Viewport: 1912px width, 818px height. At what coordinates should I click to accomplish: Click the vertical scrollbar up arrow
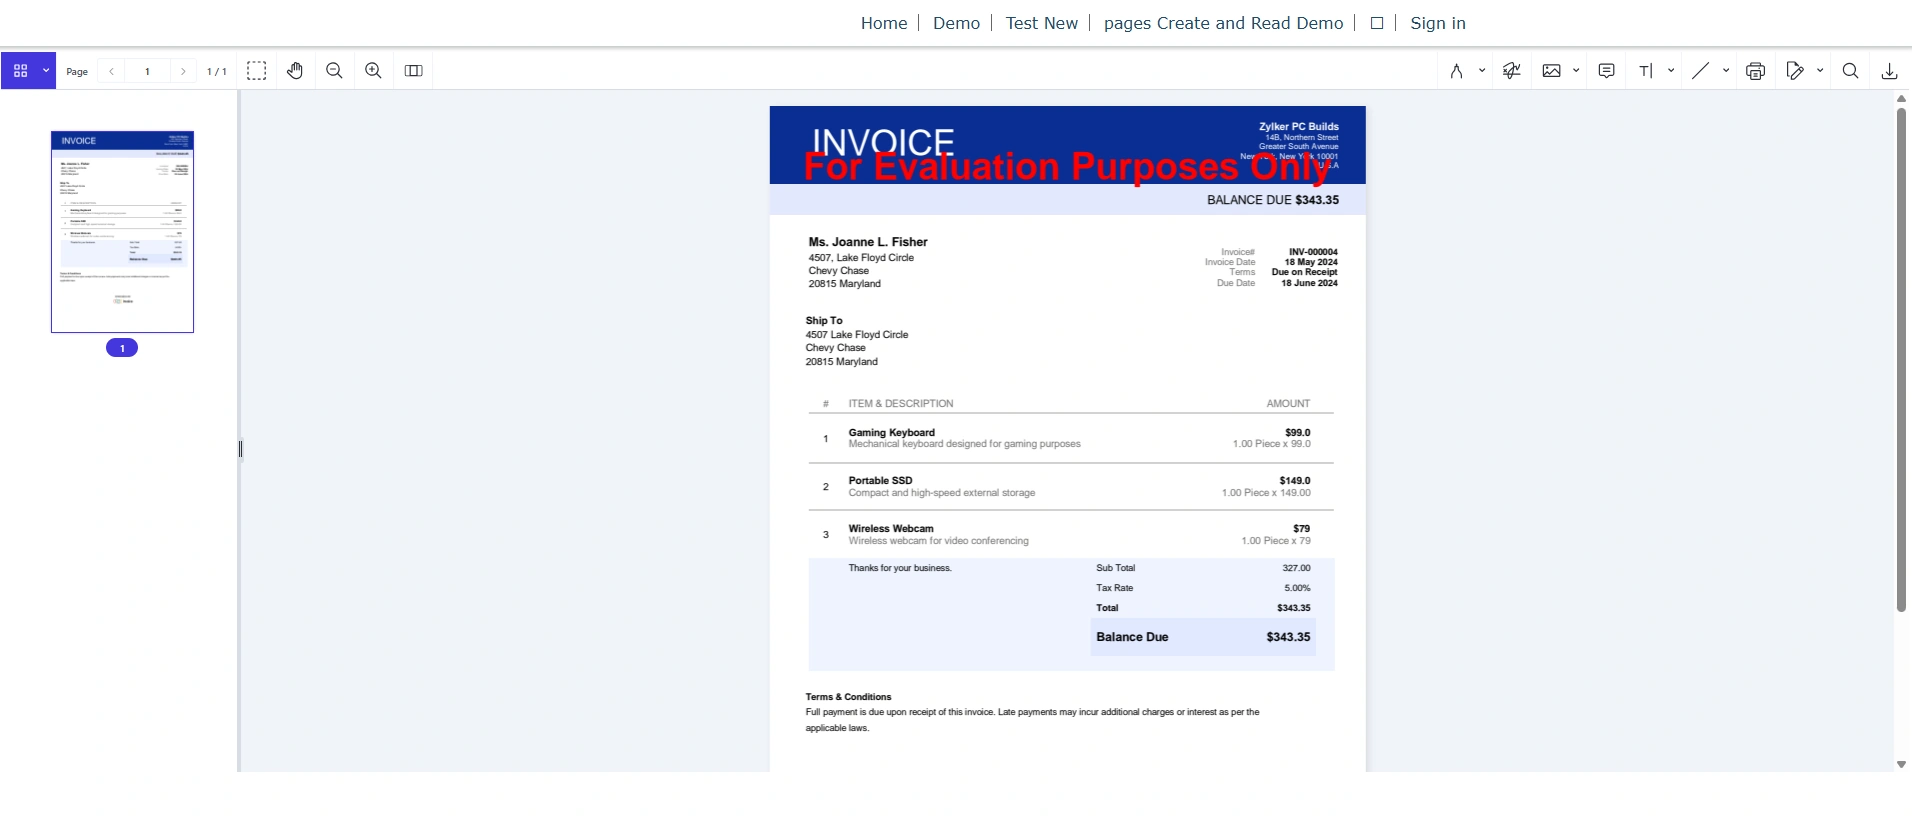(x=1901, y=99)
